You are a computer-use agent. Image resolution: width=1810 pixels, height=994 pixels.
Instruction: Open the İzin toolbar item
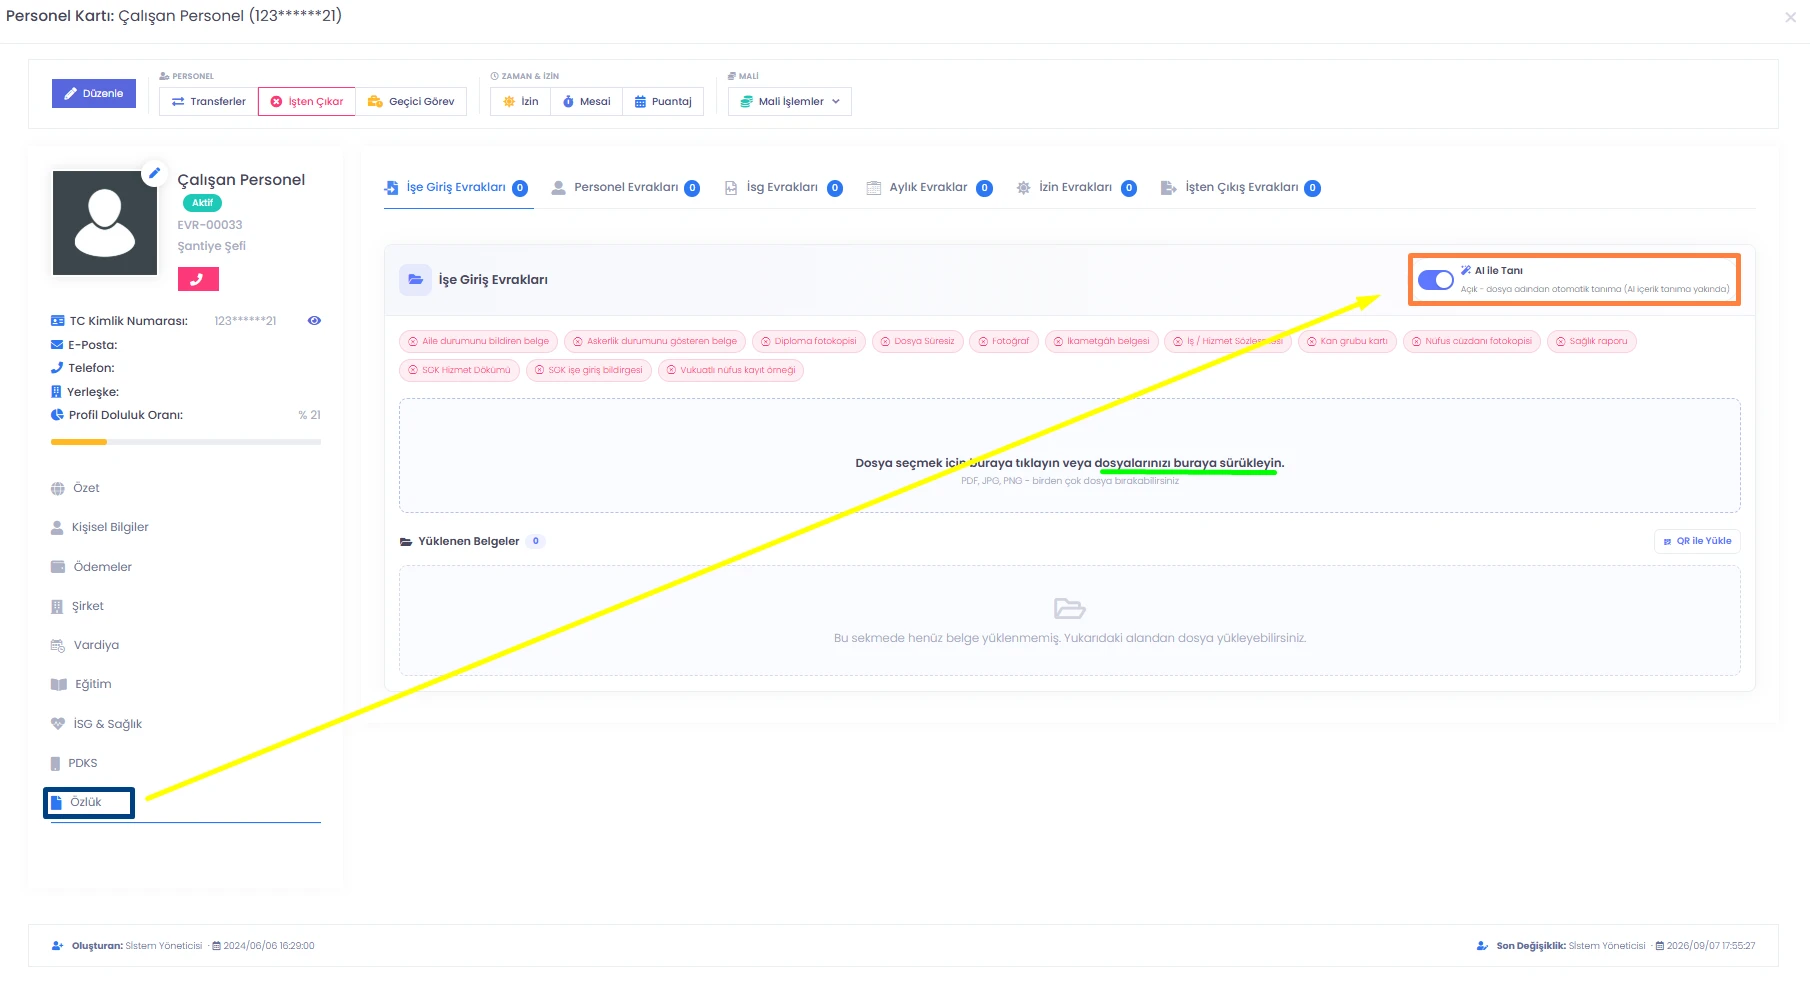(x=521, y=101)
